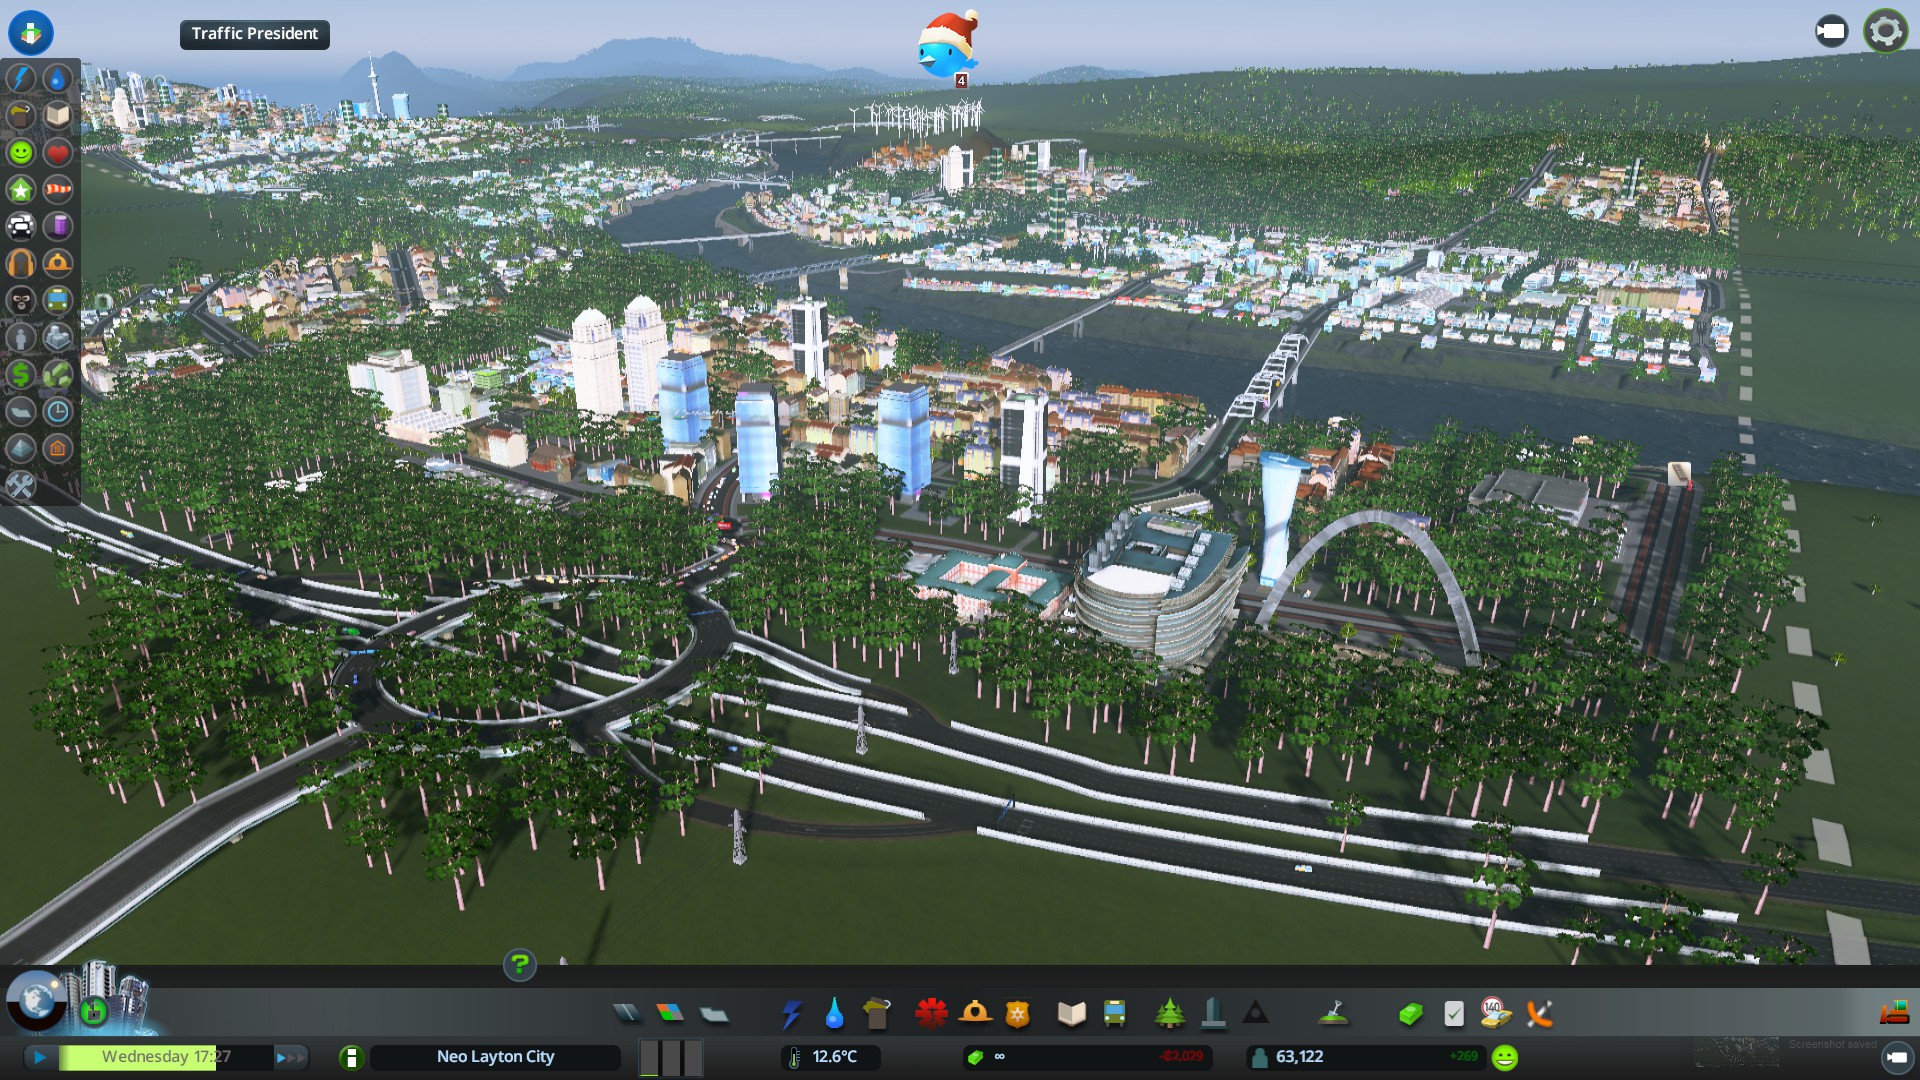Show the Traffic info view

[20, 226]
